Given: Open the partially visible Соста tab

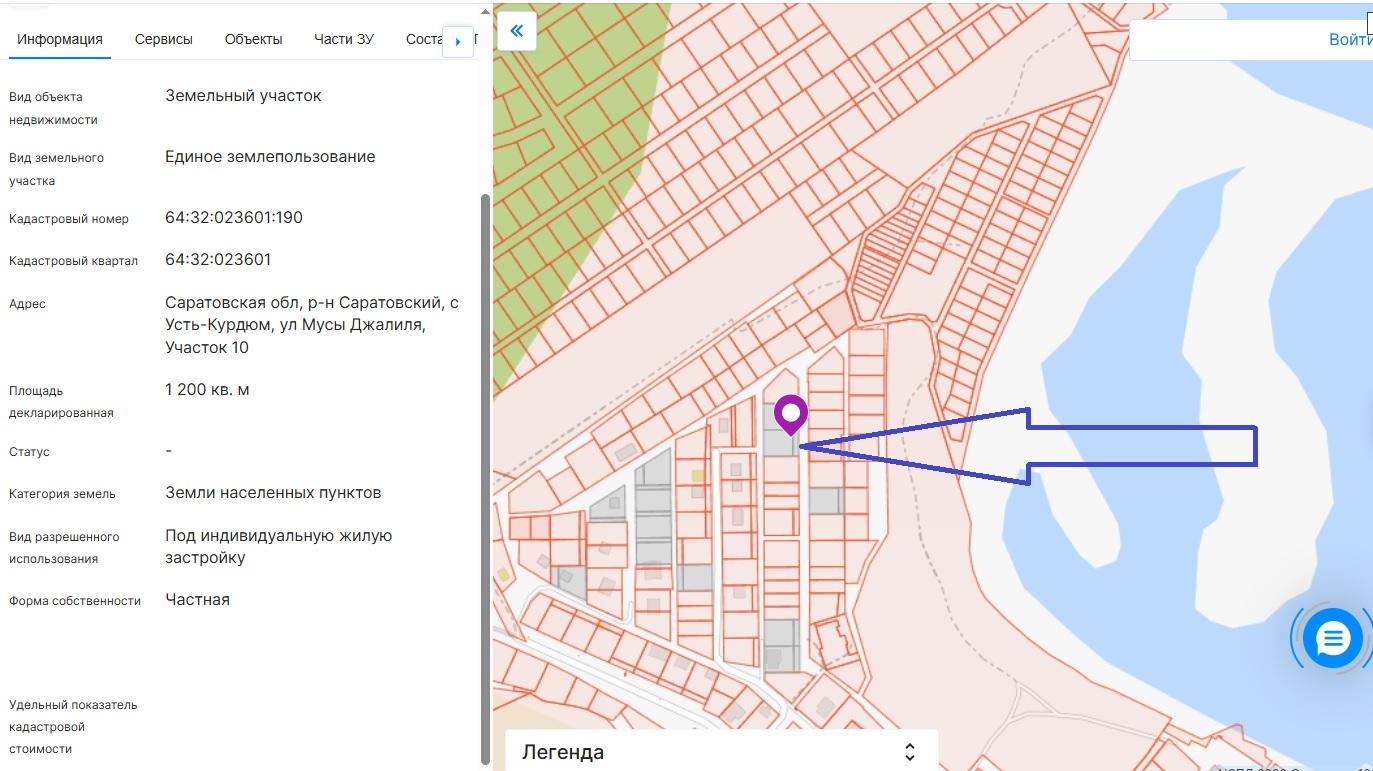Looking at the screenshot, I should (x=423, y=40).
